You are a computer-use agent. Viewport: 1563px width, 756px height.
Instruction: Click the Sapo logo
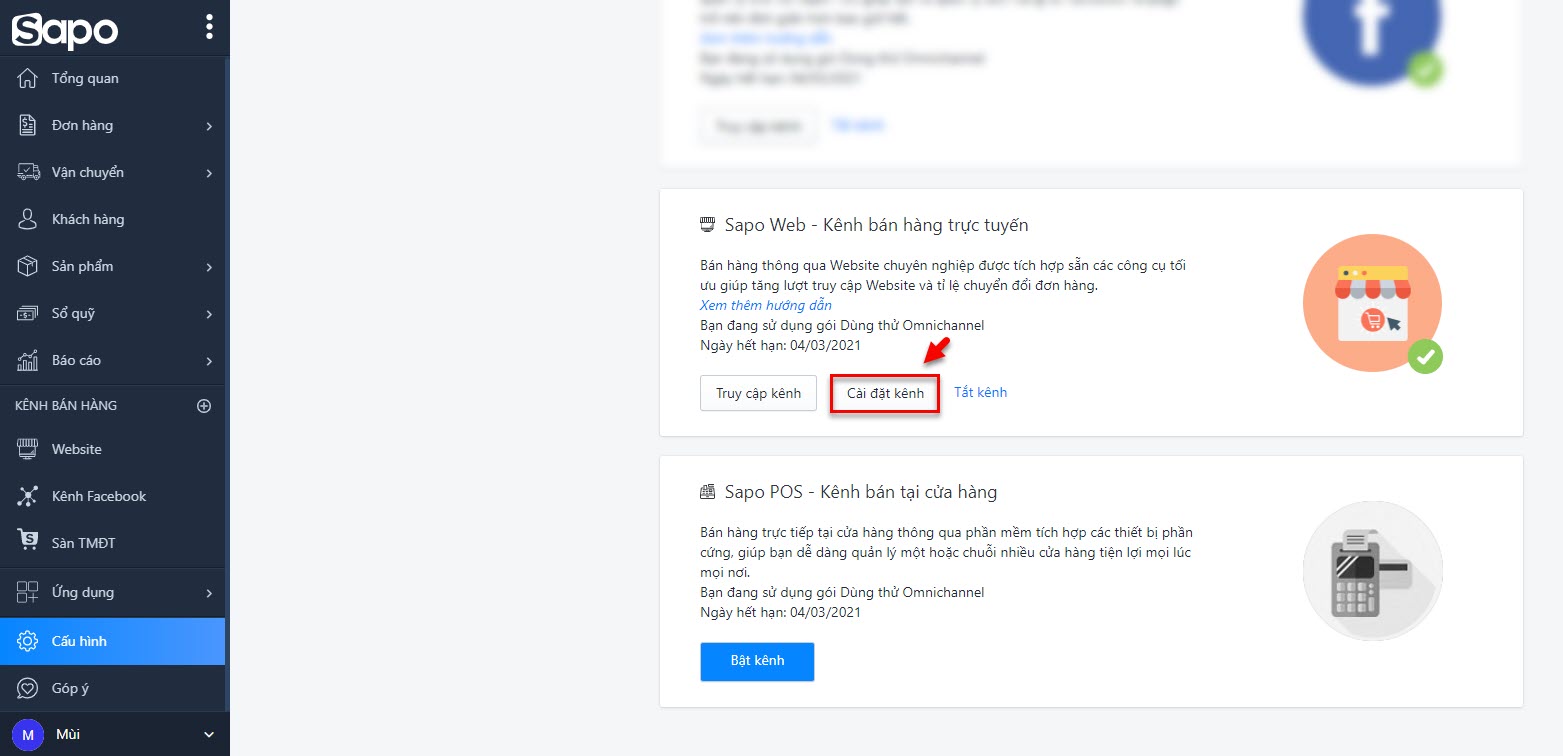65,29
